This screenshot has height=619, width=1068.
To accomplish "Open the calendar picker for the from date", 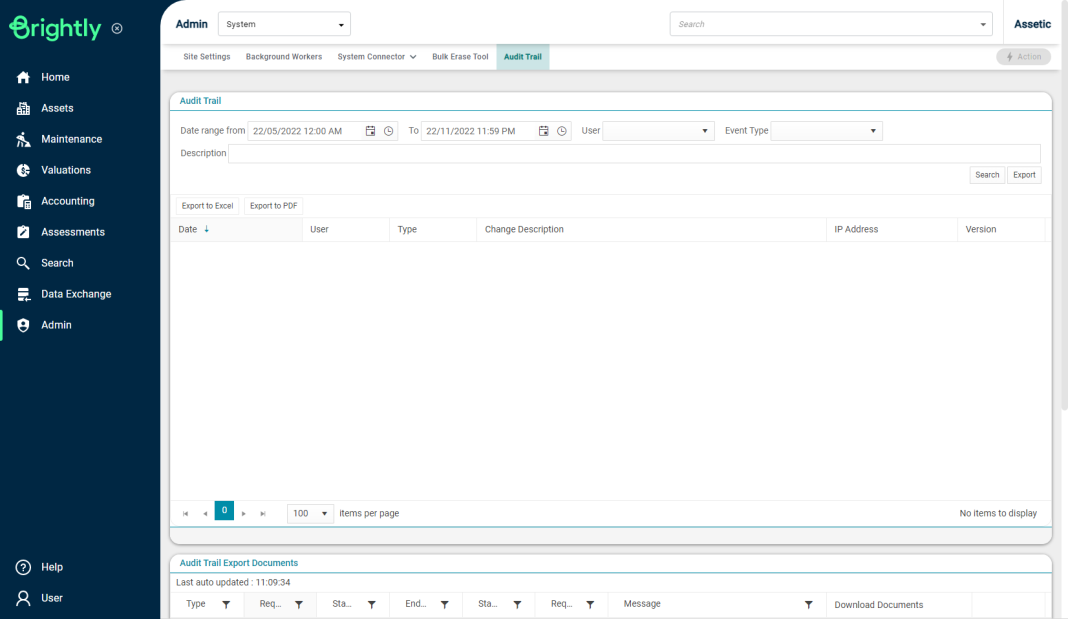I will pos(371,130).
